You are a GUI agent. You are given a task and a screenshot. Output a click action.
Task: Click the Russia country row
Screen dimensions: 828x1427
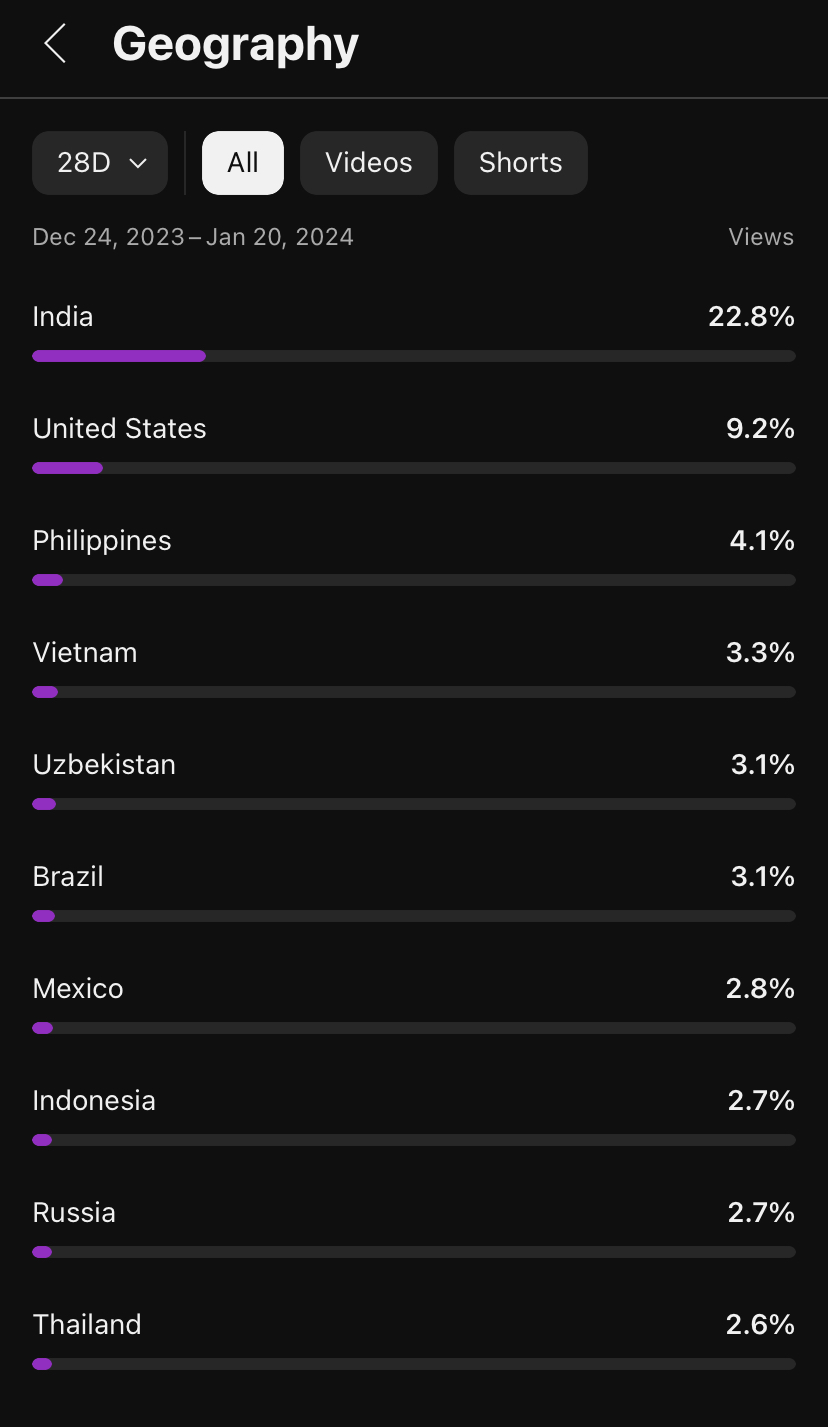(414, 1227)
